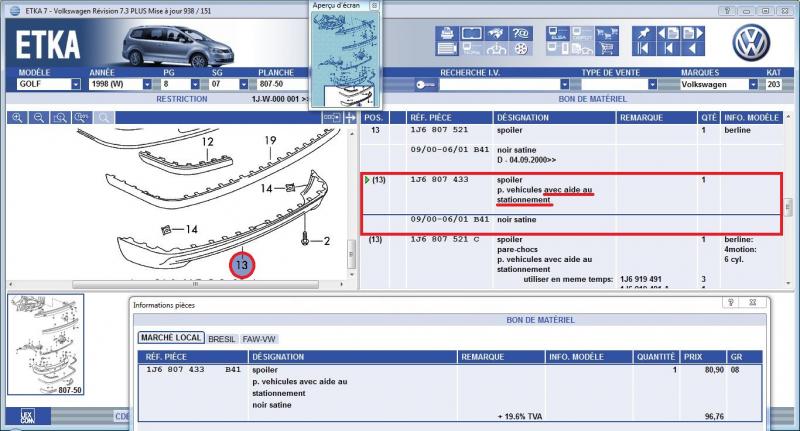Open the ?@ help contact icon
The width and height of the screenshot is (800, 431).
(x=520, y=33)
